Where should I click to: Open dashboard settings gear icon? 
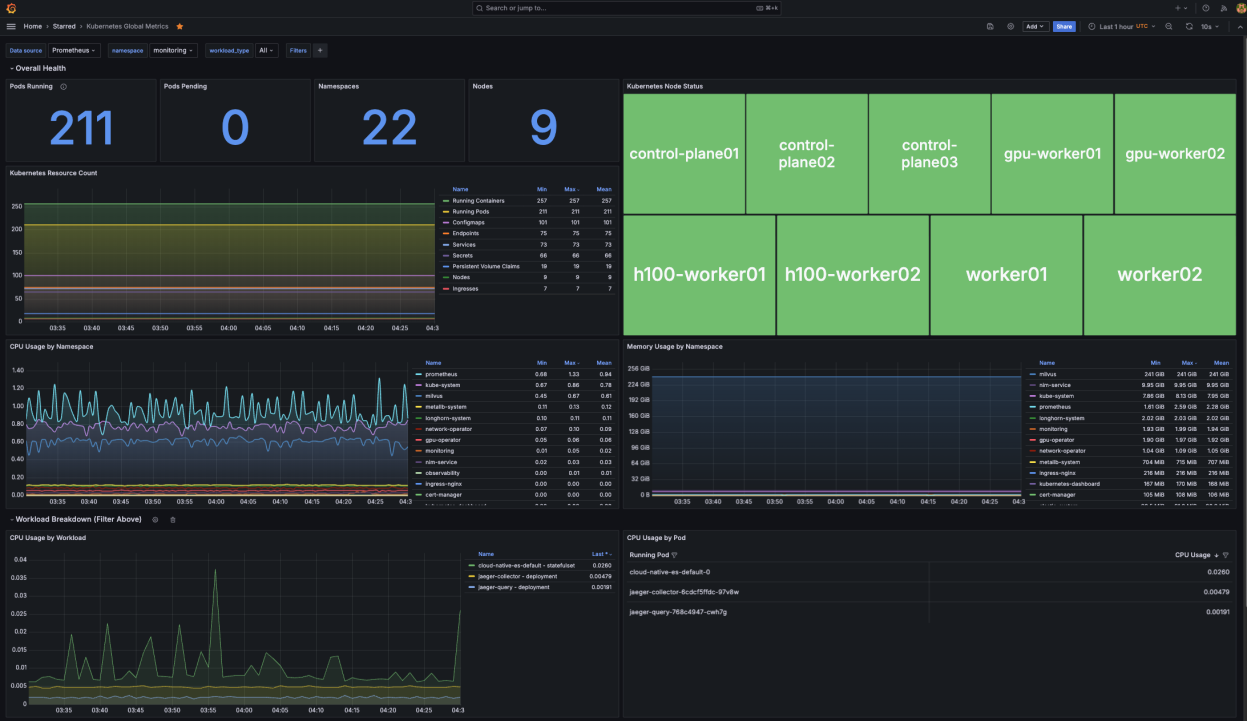pyautogui.click(x=1010, y=26)
